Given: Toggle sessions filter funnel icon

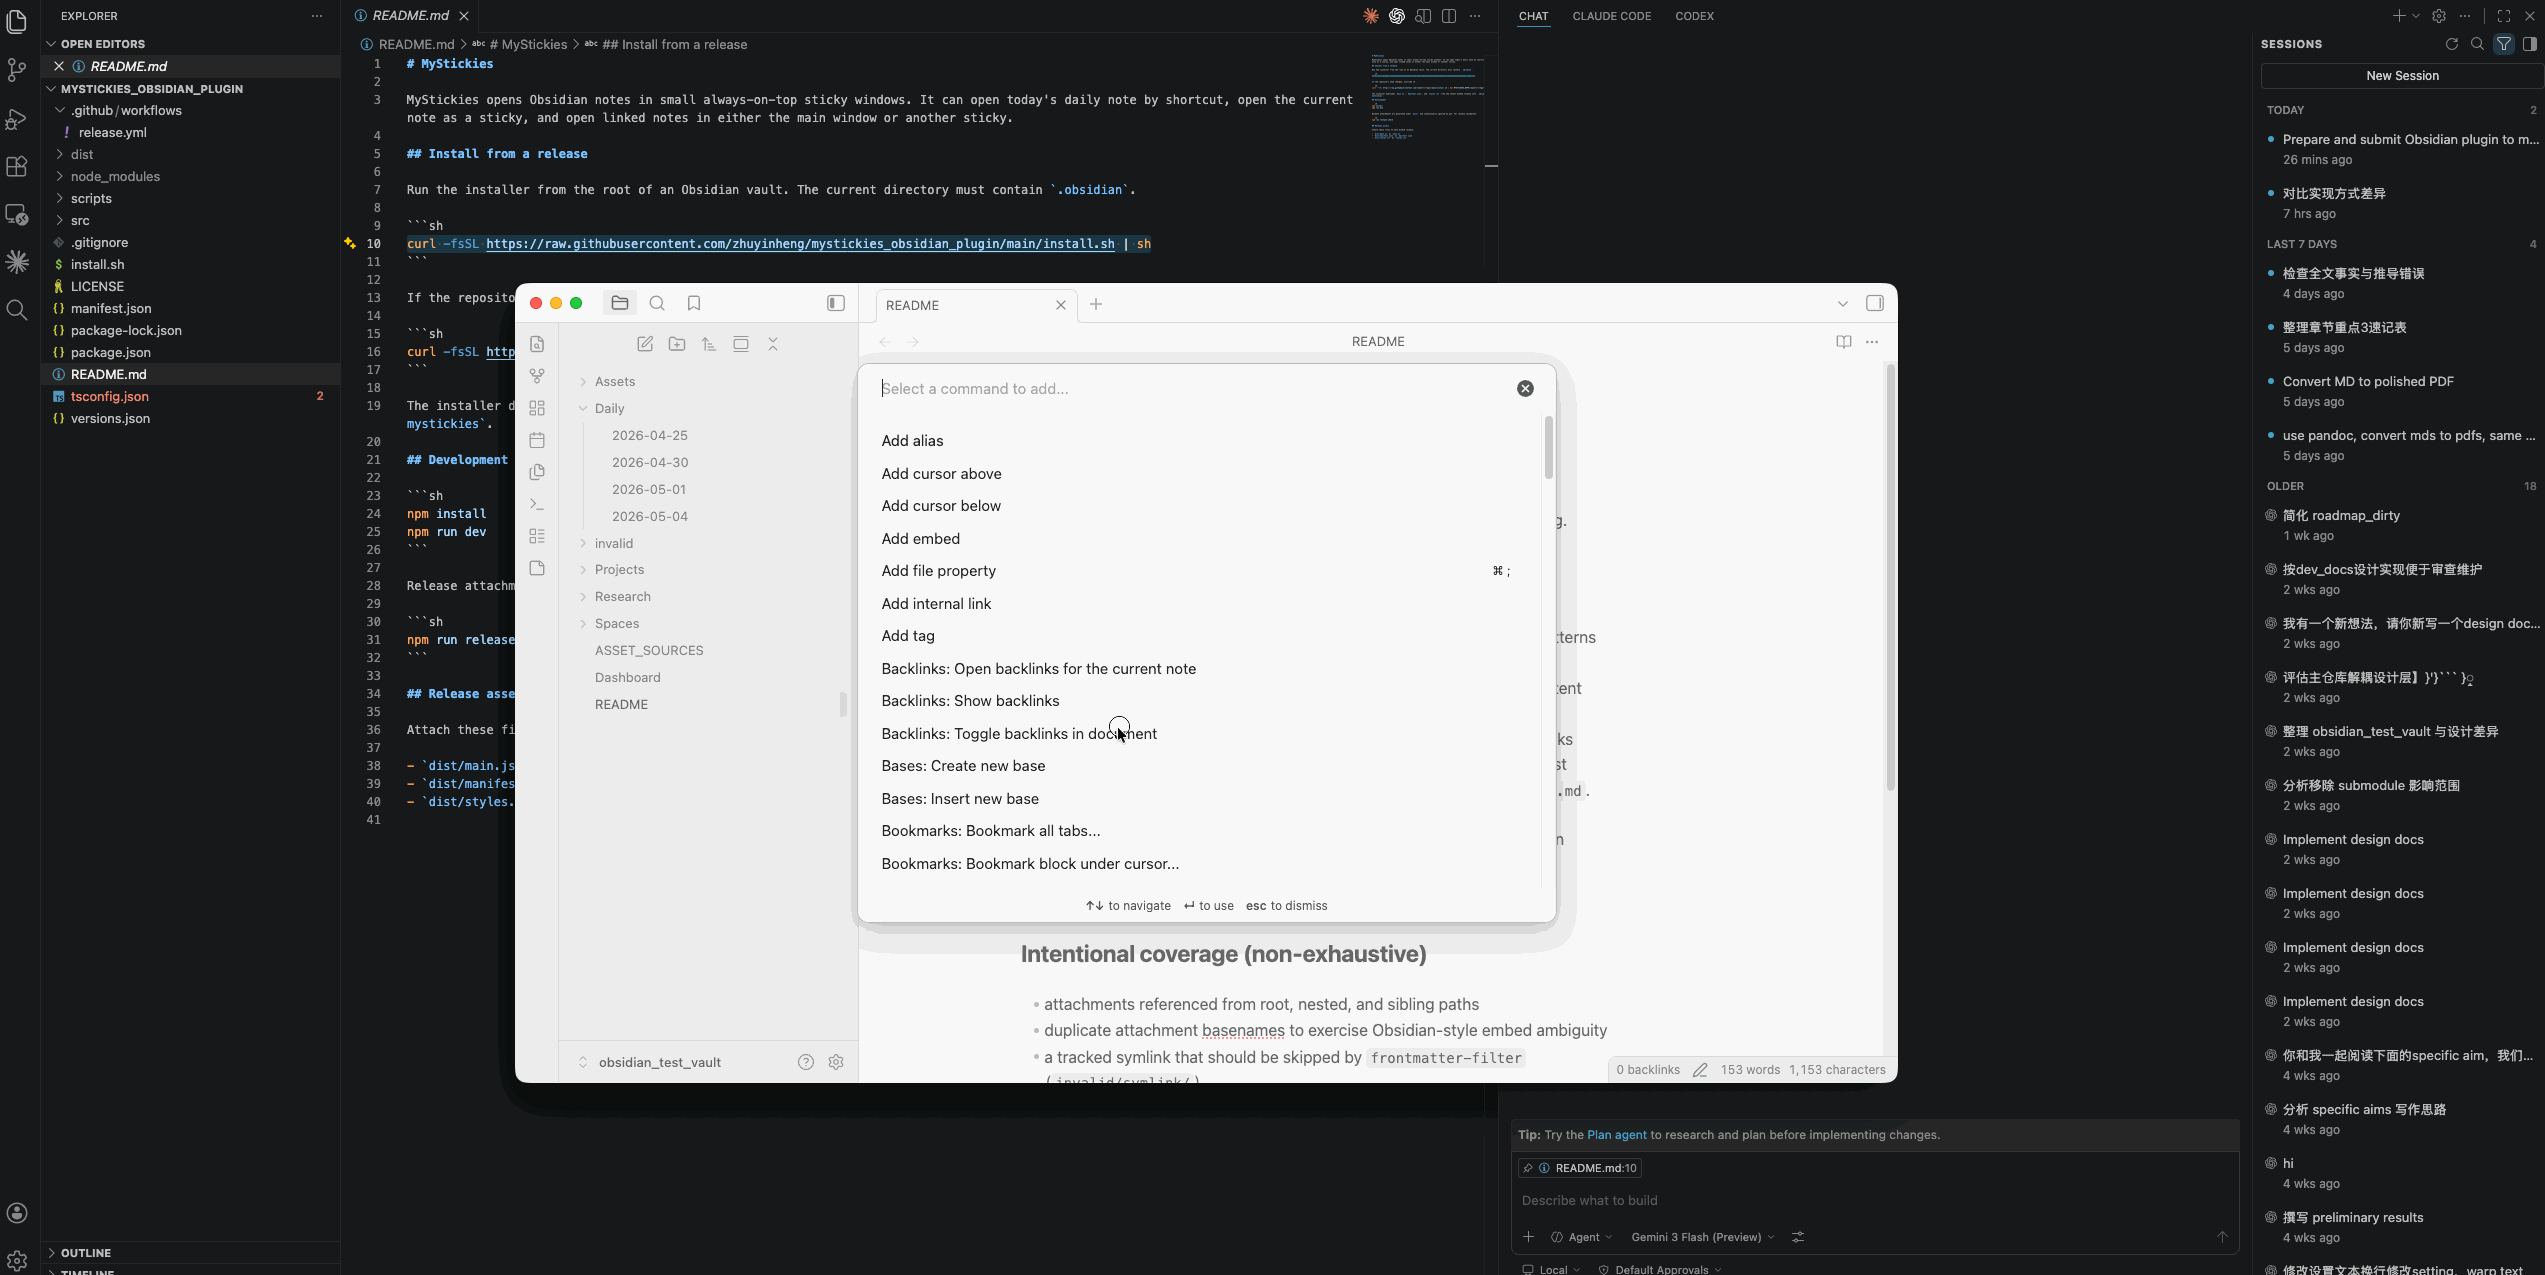Looking at the screenshot, I should coord(2504,44).
